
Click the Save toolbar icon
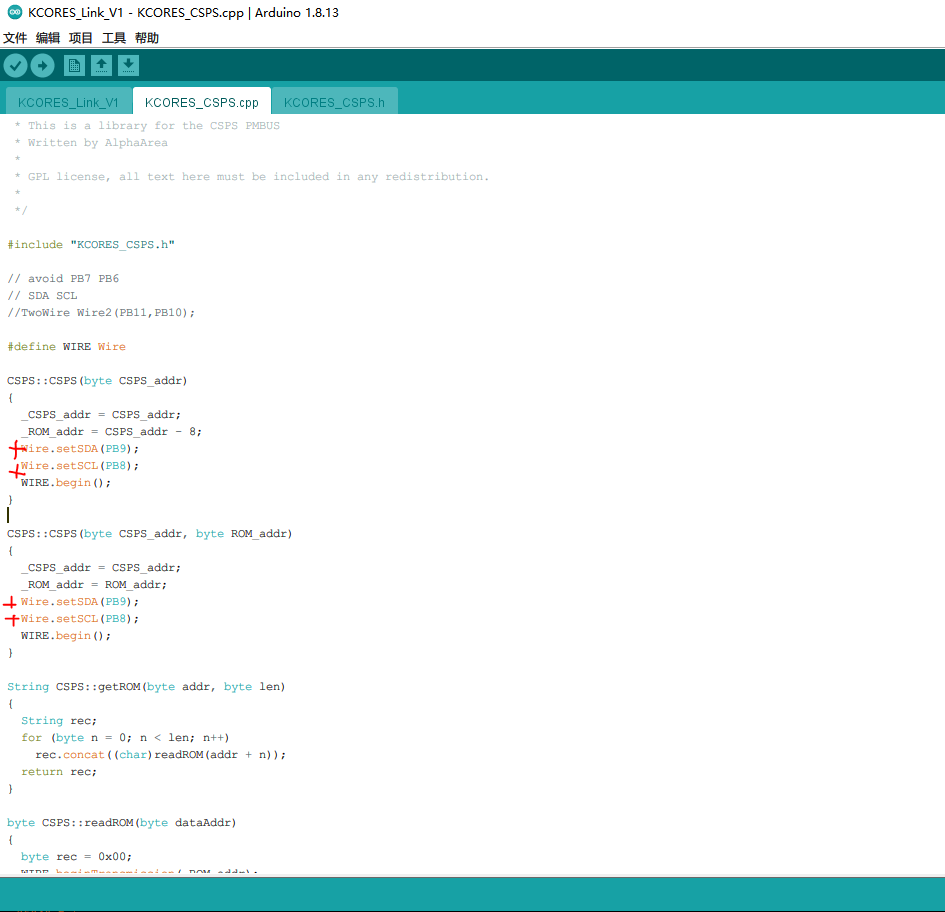[x=128, y=64]
